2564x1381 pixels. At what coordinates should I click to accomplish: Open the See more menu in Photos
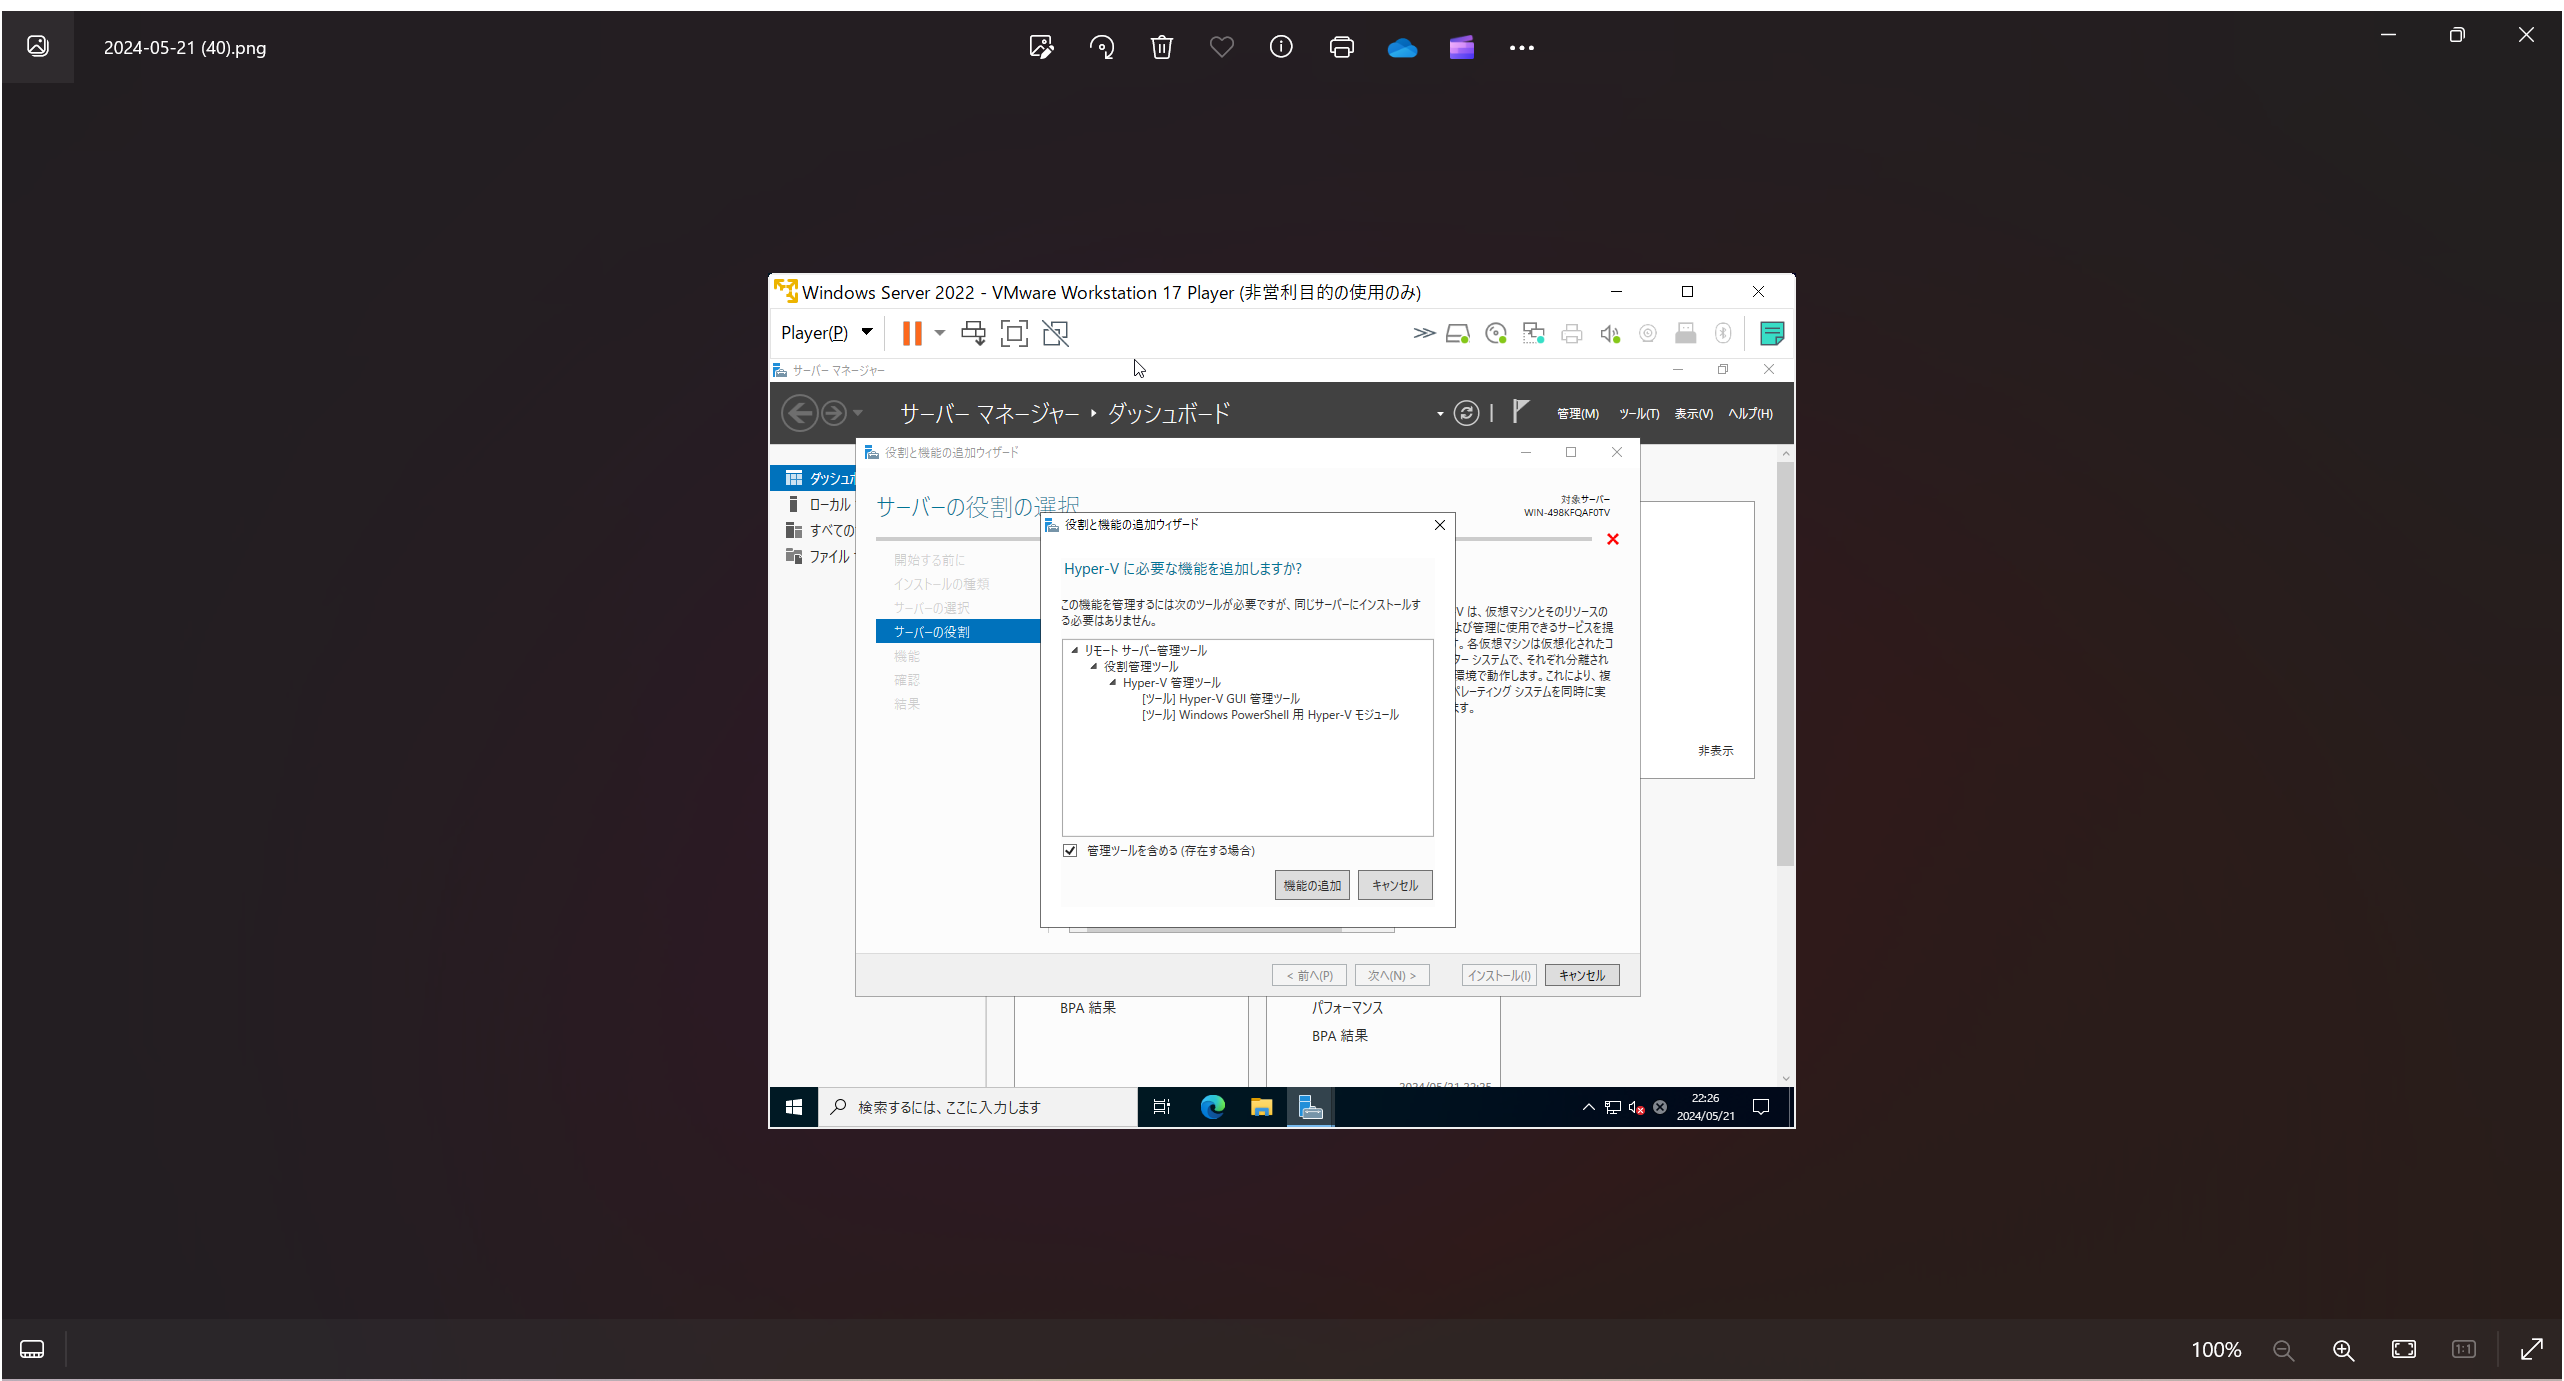point(1520,47)
